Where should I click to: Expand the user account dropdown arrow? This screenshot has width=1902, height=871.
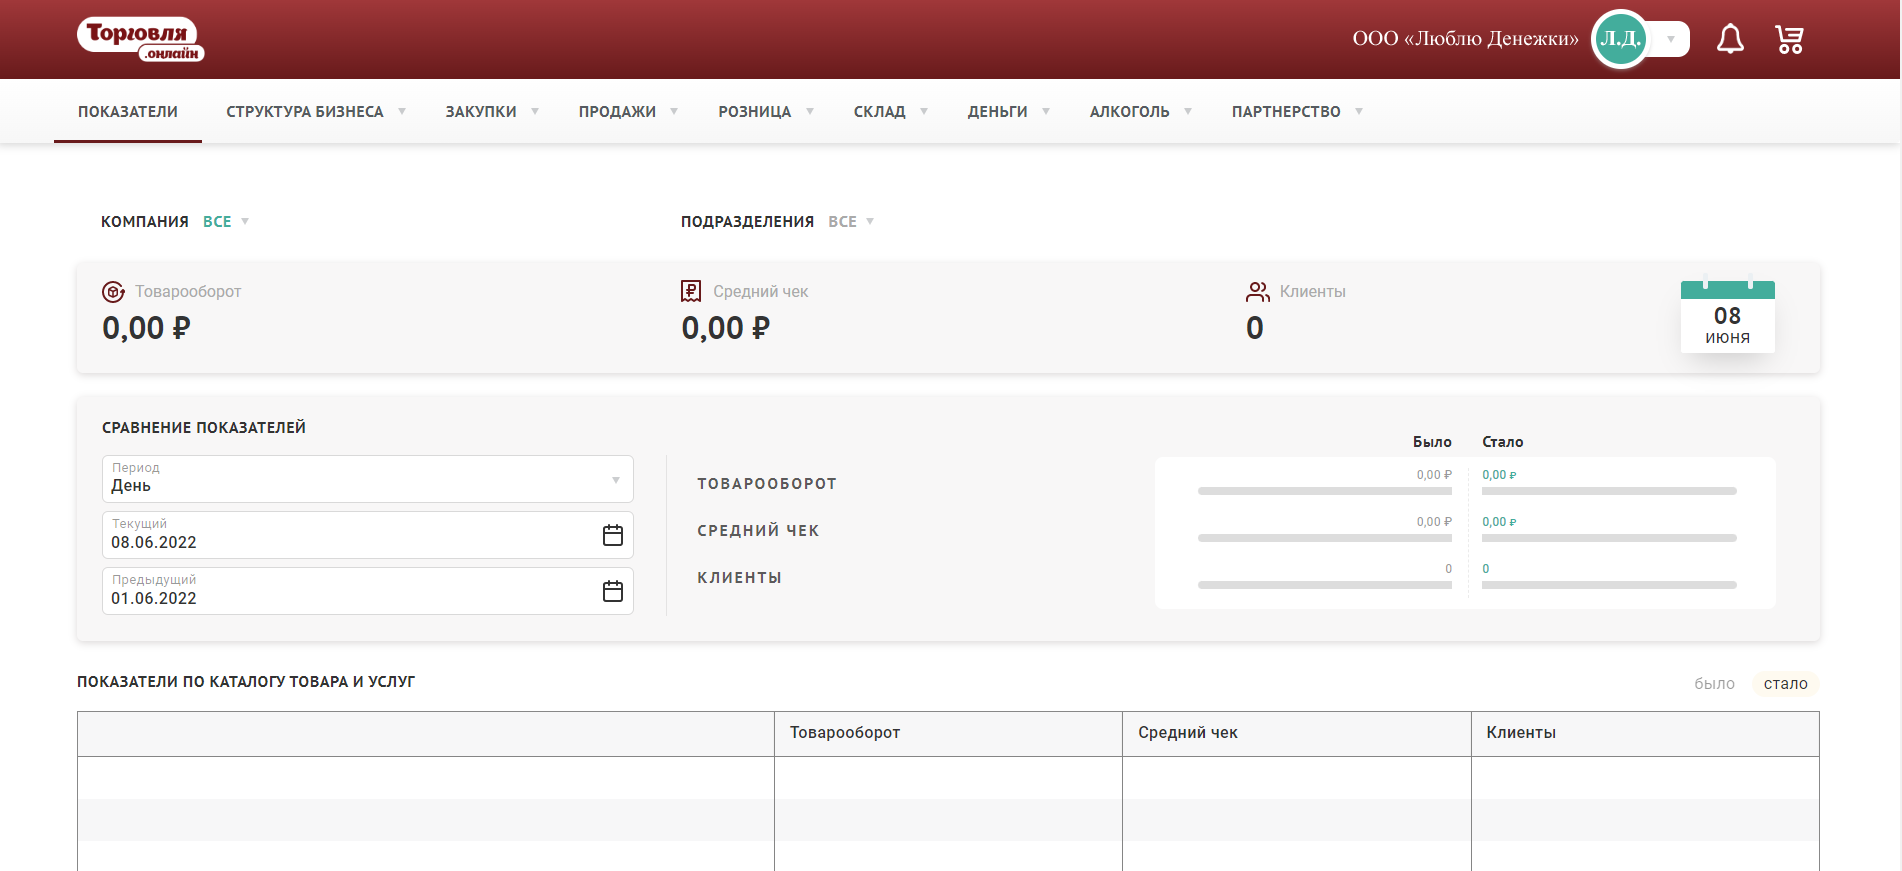pyautogui.click(x=1671, y=40)
